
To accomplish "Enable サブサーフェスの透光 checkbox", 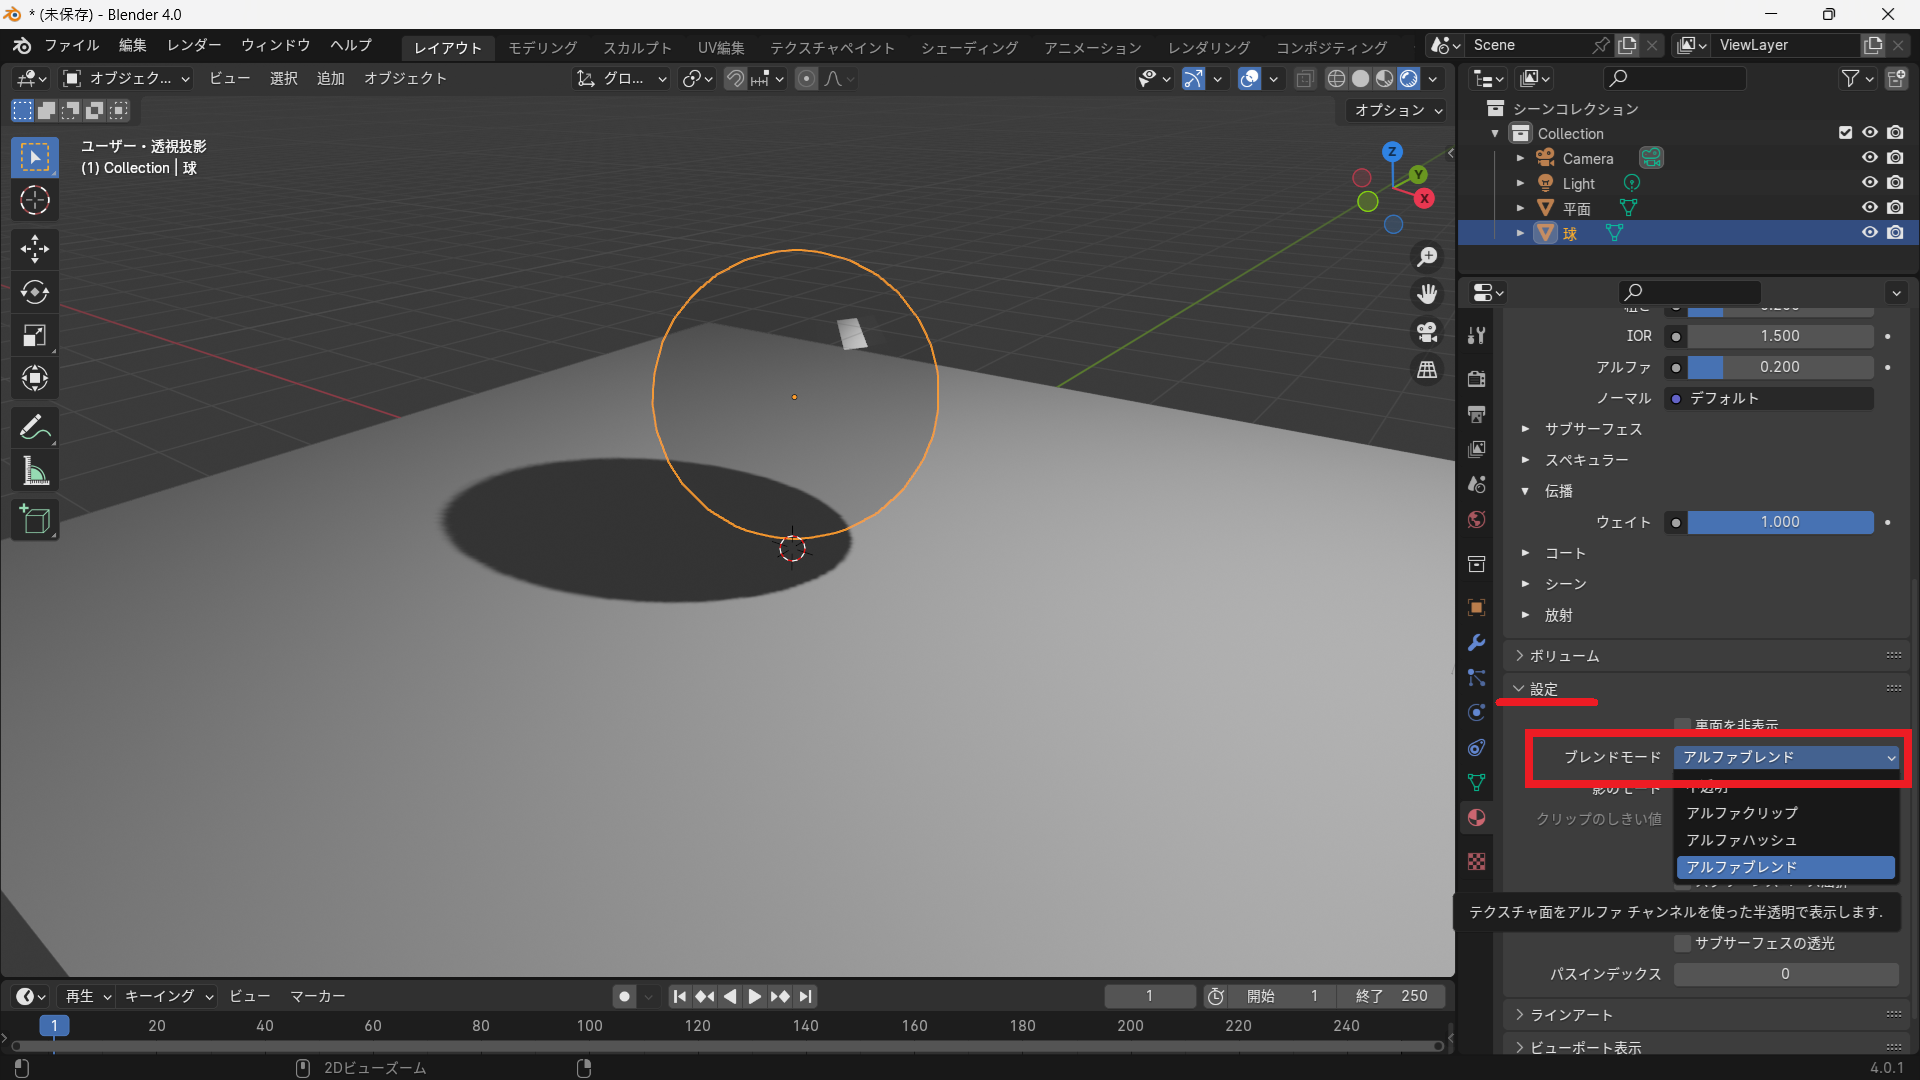I will point(1683,943).
